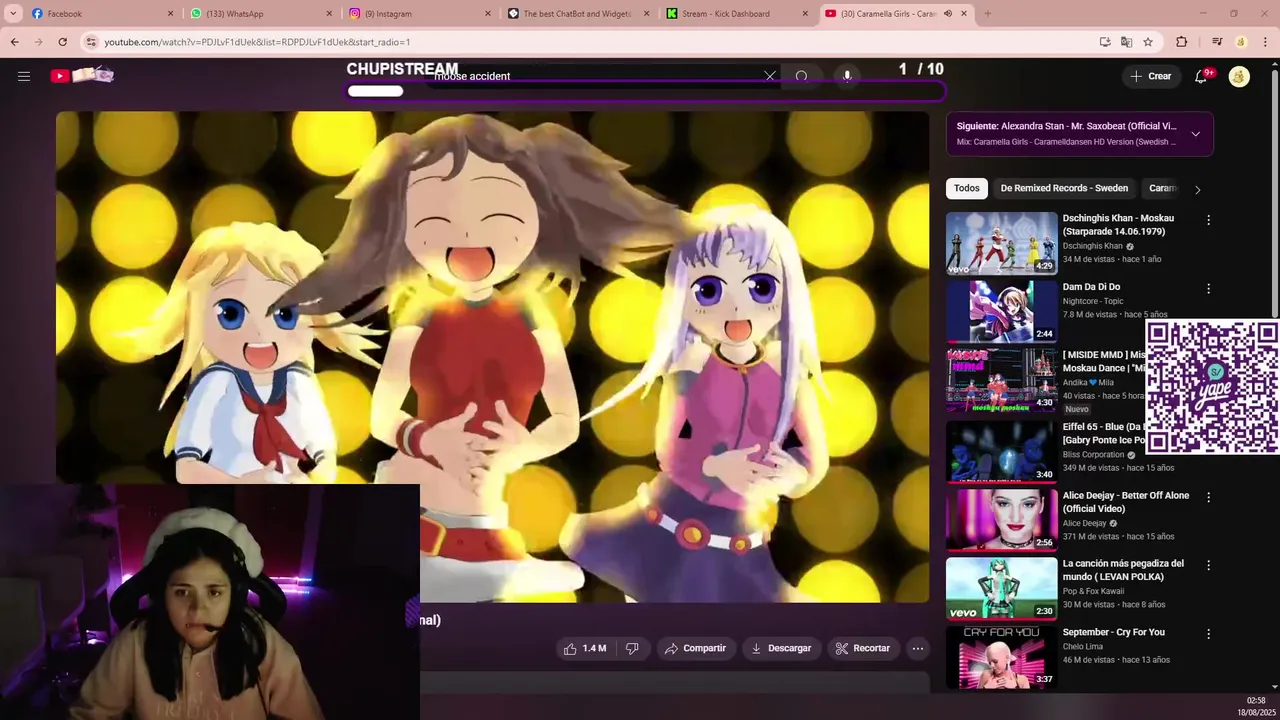Screen dimensions: 1280x720
Task: Click the Recortar clip button
Action: pyautogui.click(x=863, y=648)
